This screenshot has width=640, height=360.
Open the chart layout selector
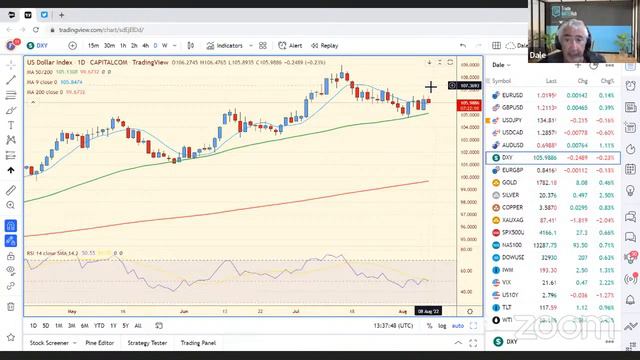click(496, 46)
